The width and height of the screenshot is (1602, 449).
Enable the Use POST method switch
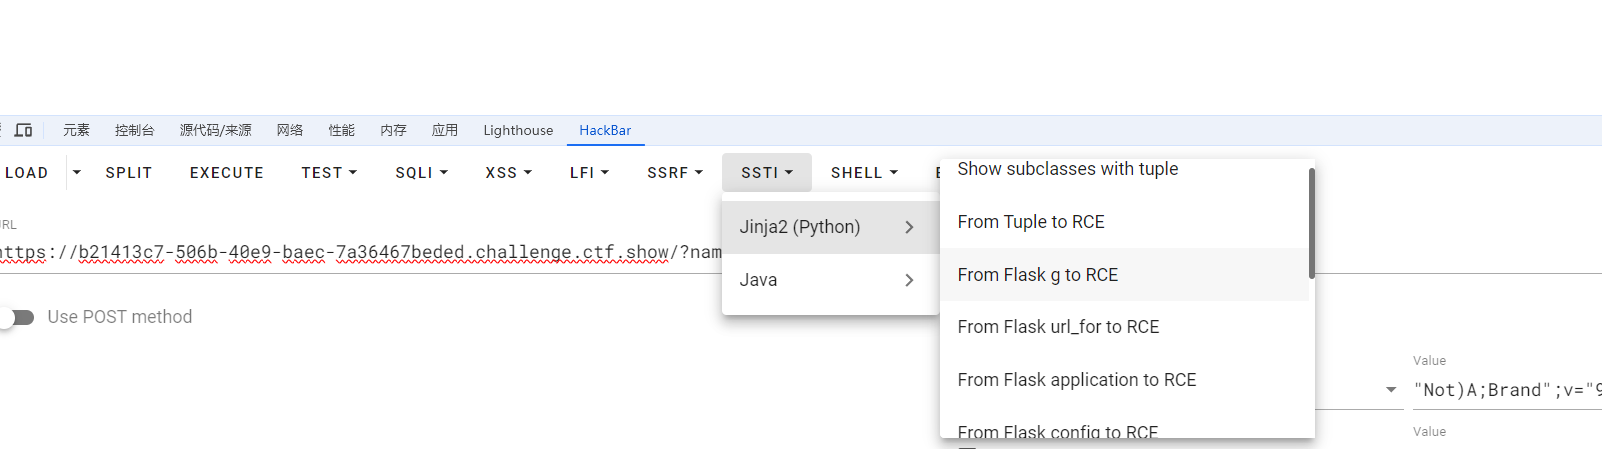(x=18, y=317)
